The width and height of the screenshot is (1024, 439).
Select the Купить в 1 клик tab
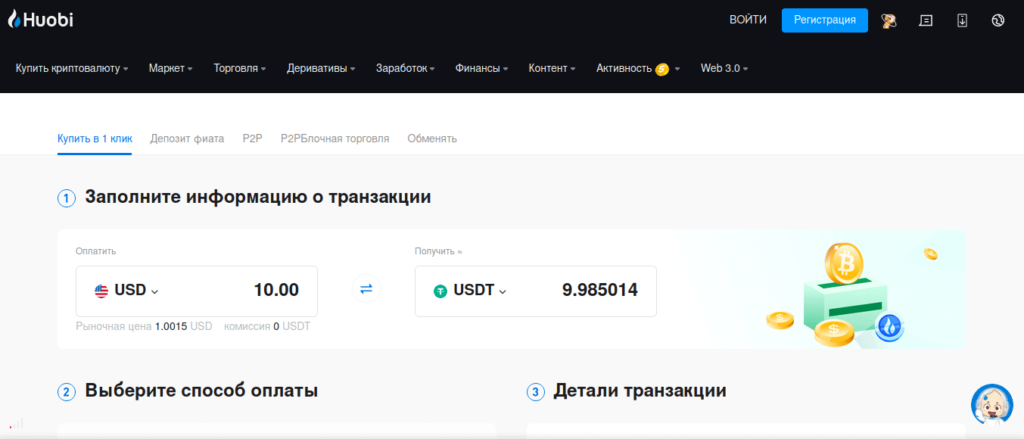coord(95,138)
